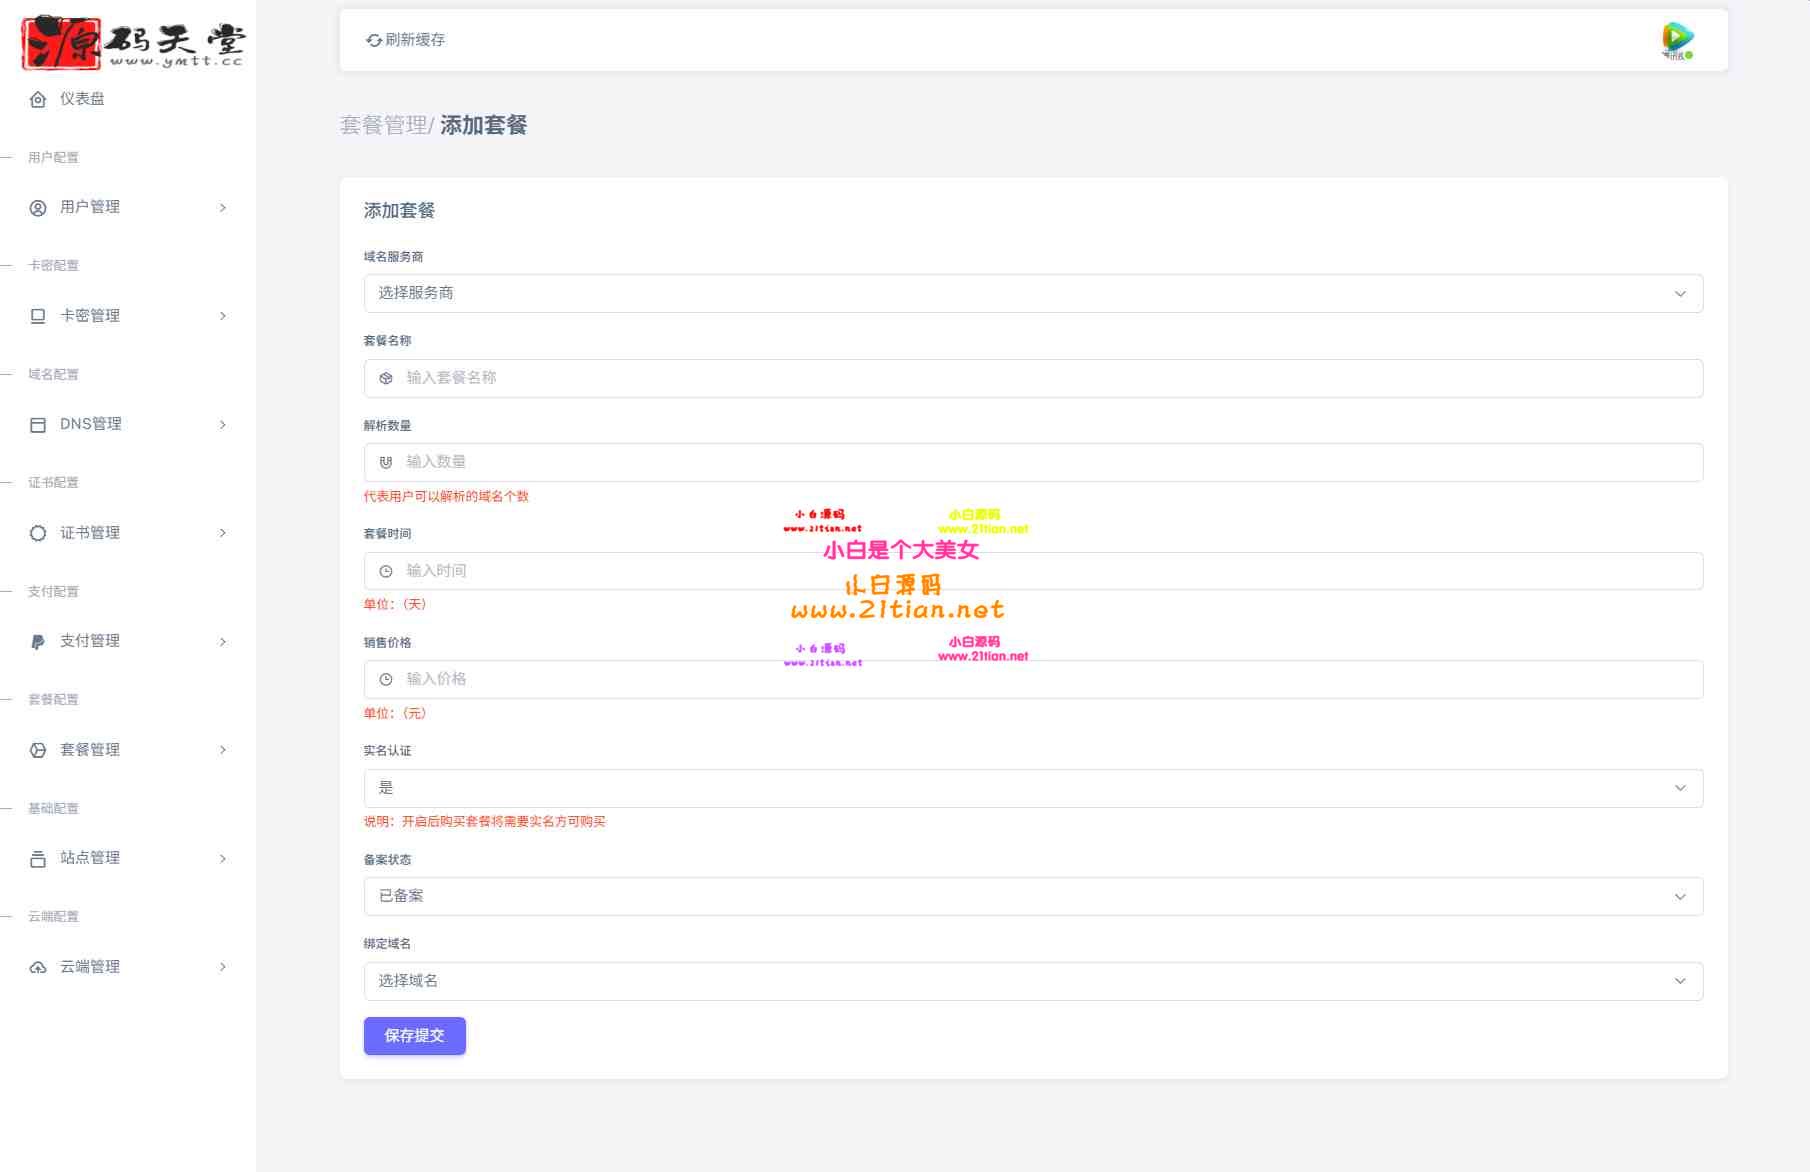Go to 套餐管理 breadcrumb link
The width and height of the screenshot is (1810, 1172).
click(383, 125)
